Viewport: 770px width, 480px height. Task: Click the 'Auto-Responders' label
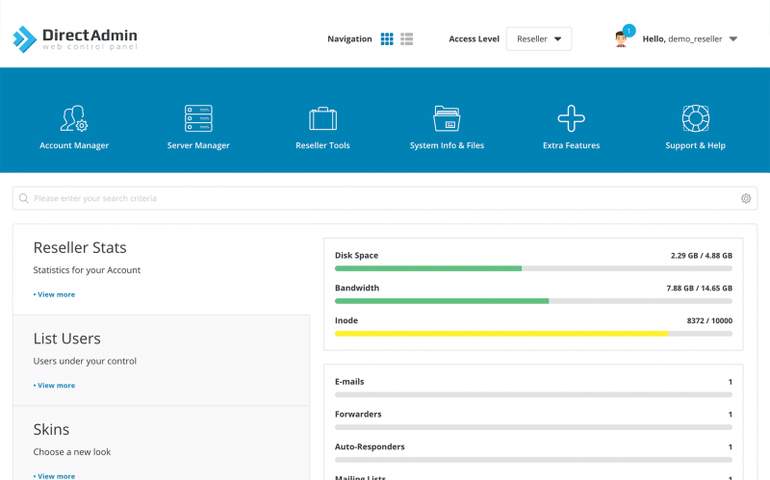[370, 447]
